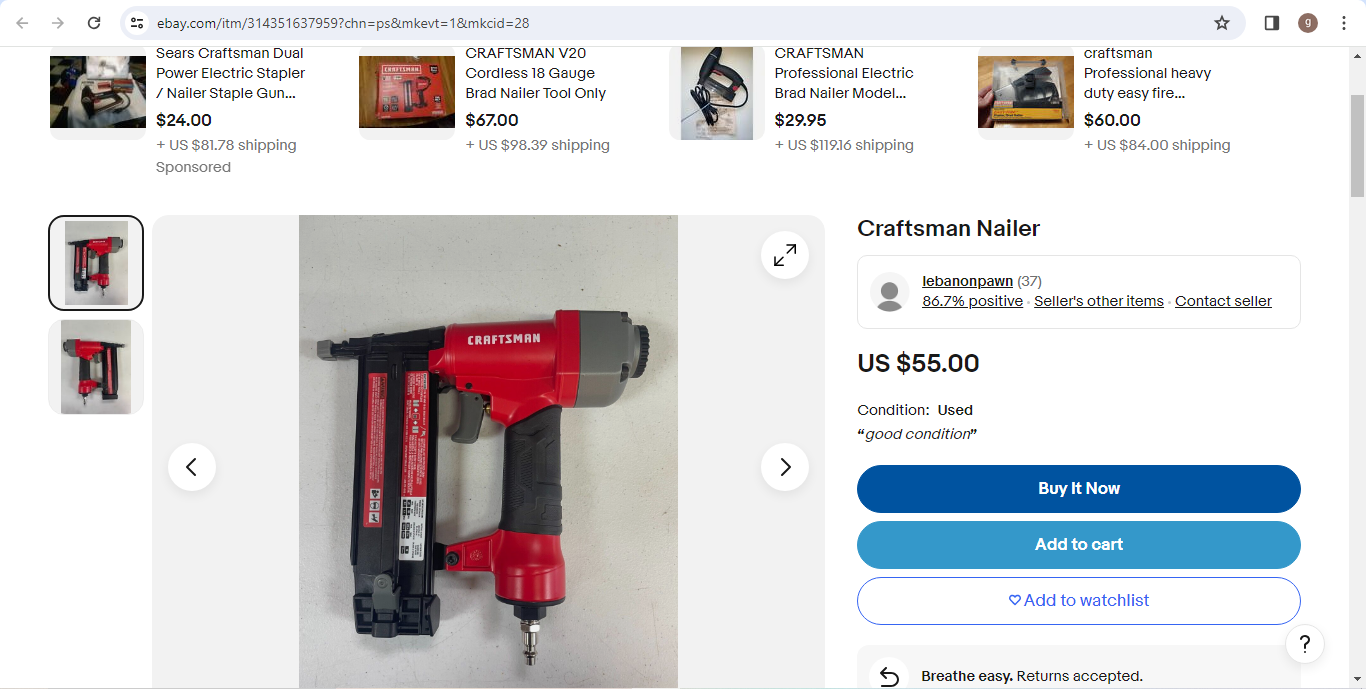The width and height of the screenshot is (1366, 689).
Task: Click the Buy It Now button
Action: click(1079, 489)
